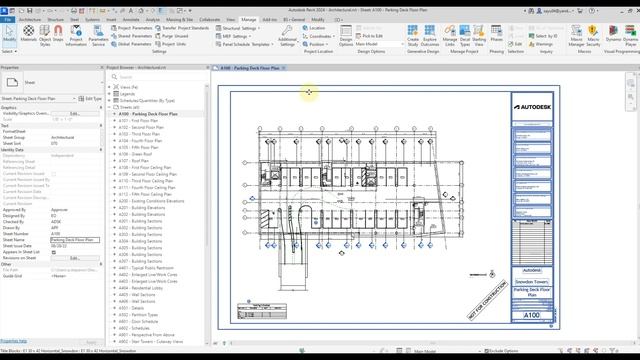Click Edit for Revisions on Sheet
This screenshot has width=640, height=360.
pos(75,258)
